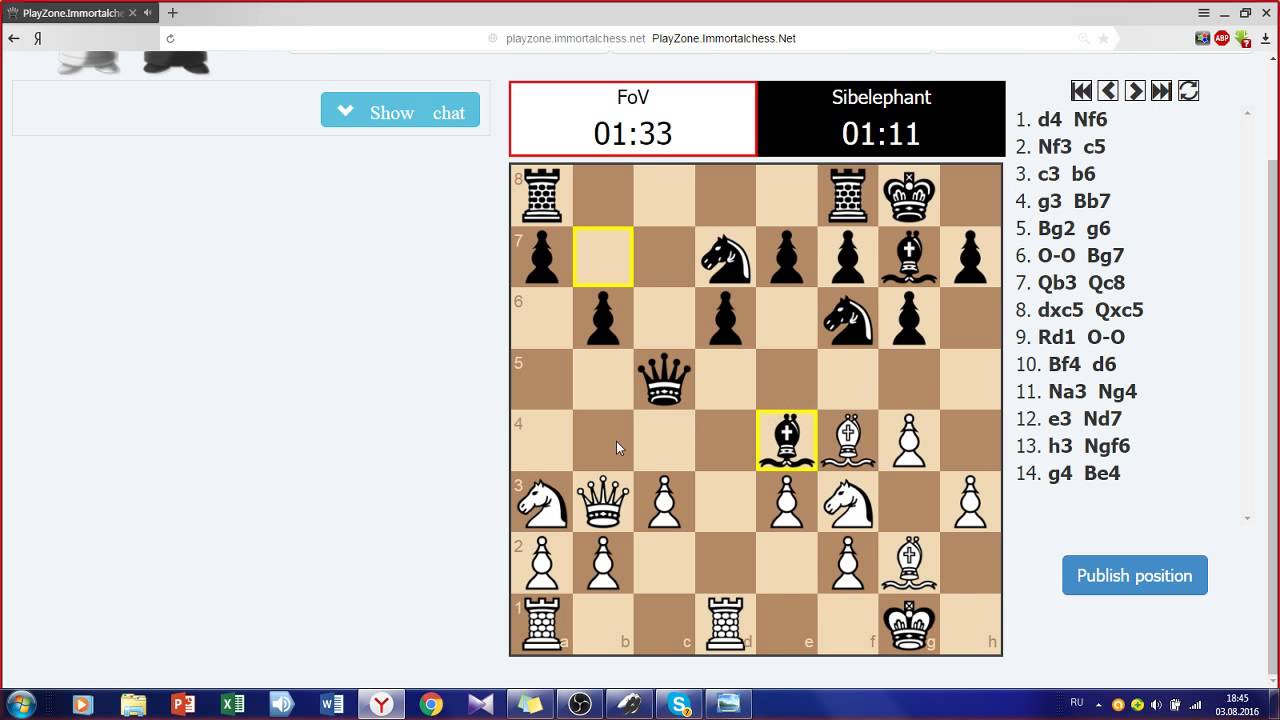Select the black queen on c5
The height and width of the screenshot is (720, 1280).
664,380
